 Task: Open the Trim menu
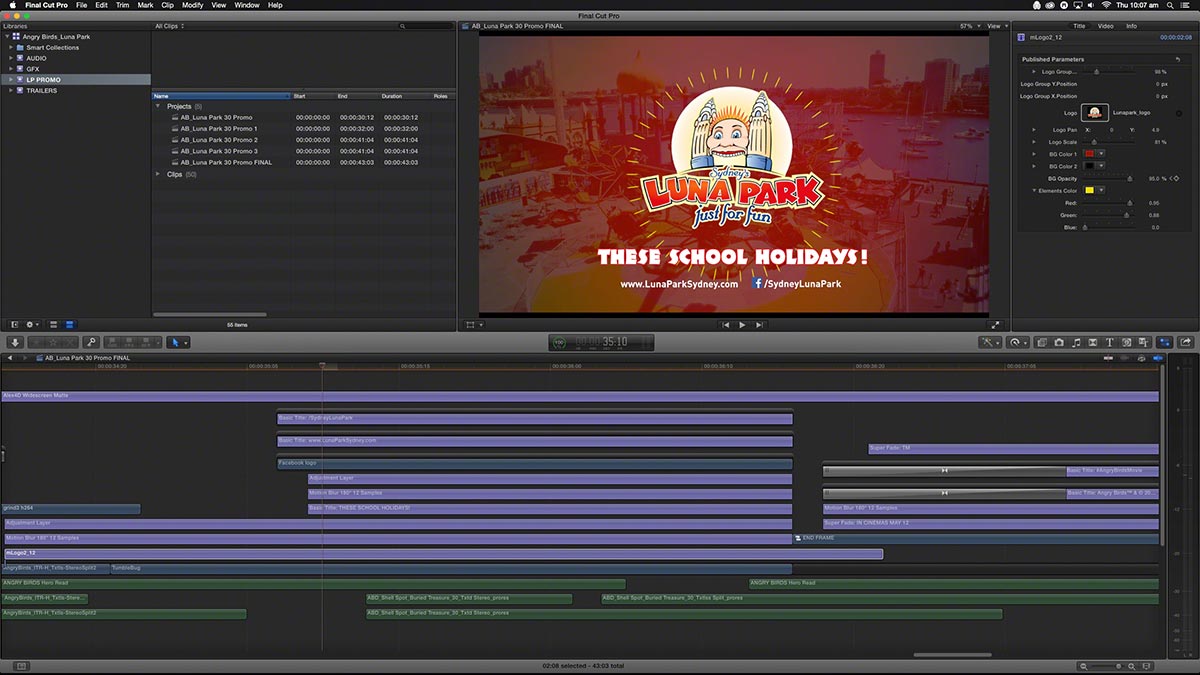tap(122, 5)
